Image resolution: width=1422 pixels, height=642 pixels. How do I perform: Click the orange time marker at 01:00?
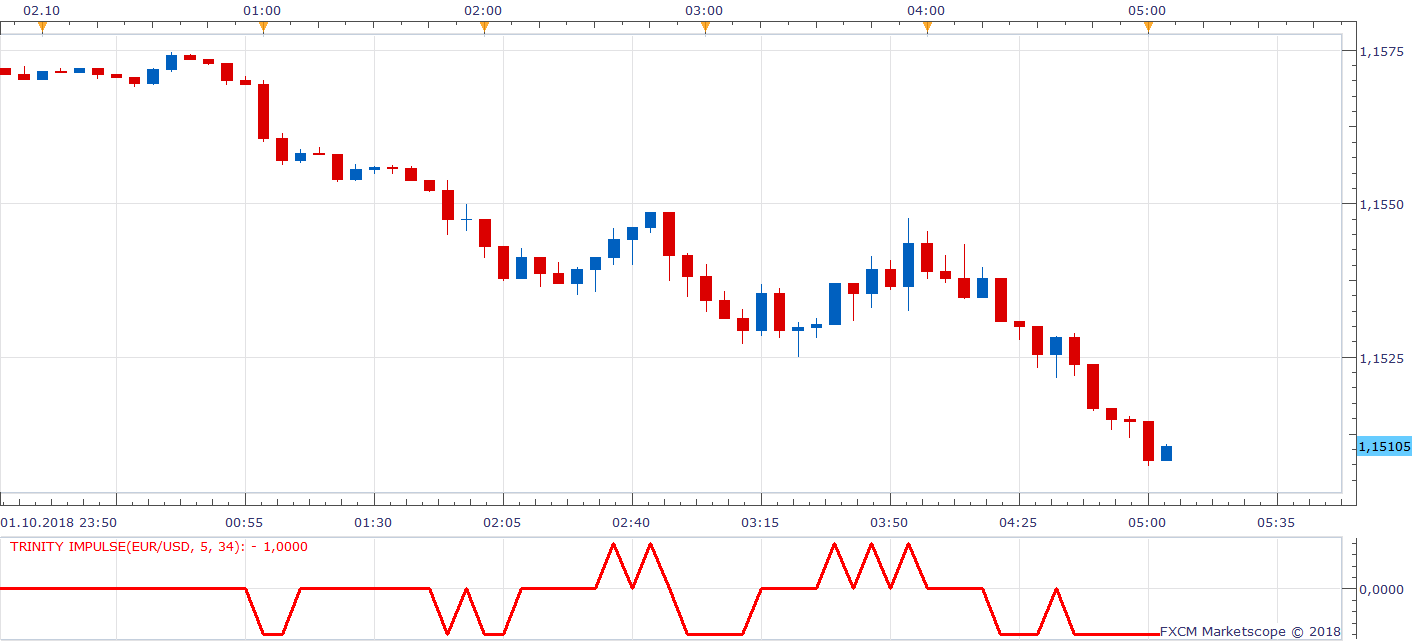(x=263, y=28)
